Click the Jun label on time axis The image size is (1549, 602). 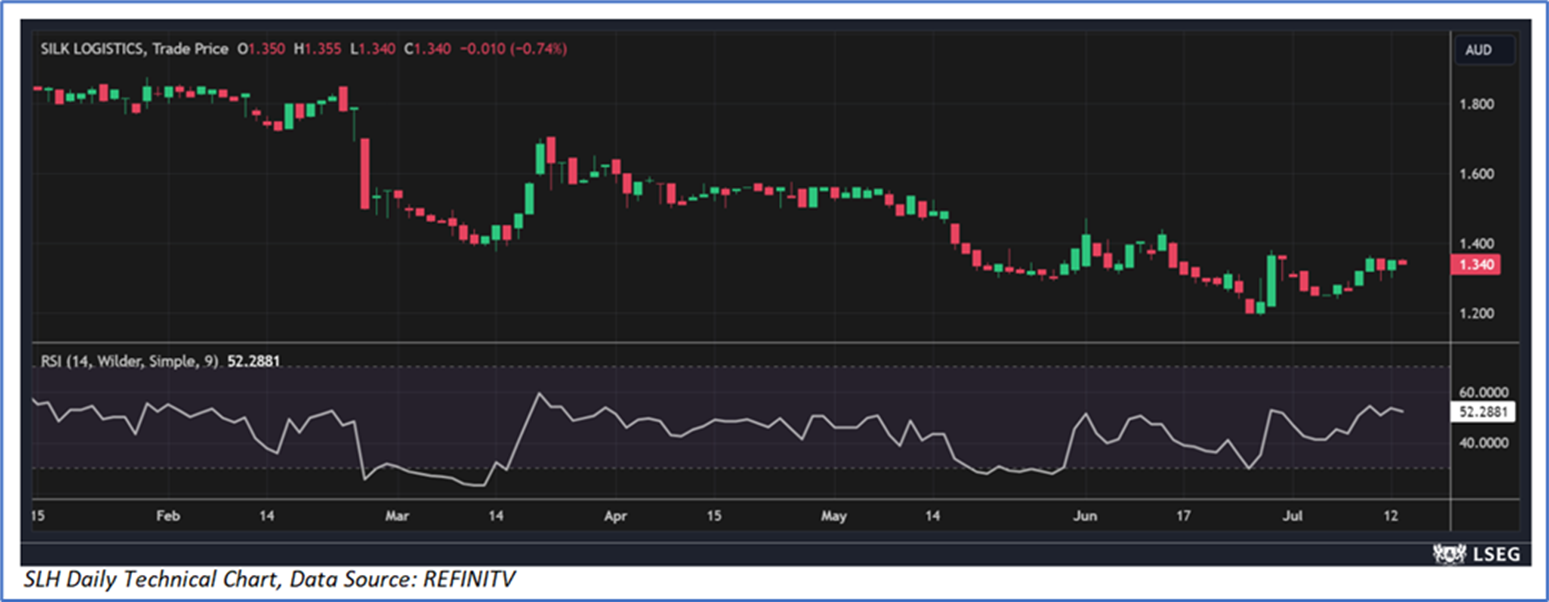coord(1084,516)
